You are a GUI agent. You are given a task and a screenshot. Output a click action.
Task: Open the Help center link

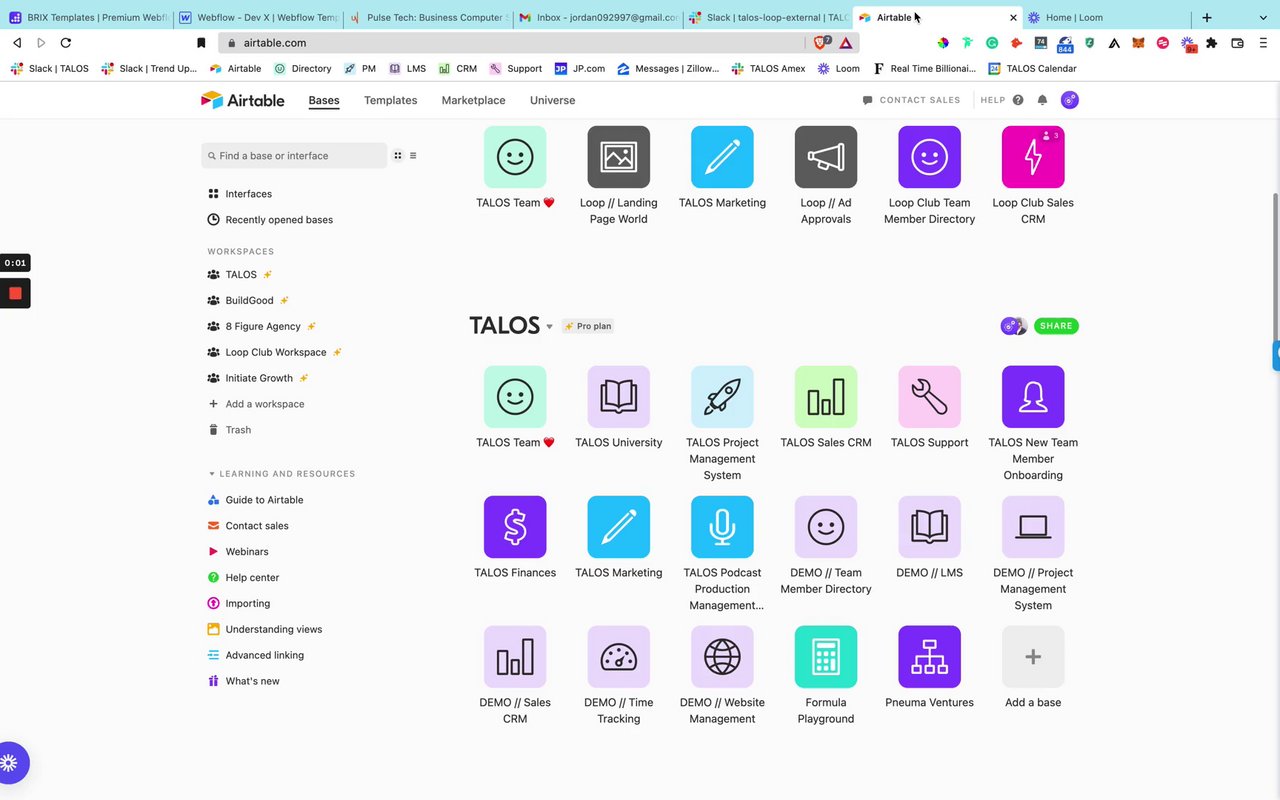[x=243, y=578]
